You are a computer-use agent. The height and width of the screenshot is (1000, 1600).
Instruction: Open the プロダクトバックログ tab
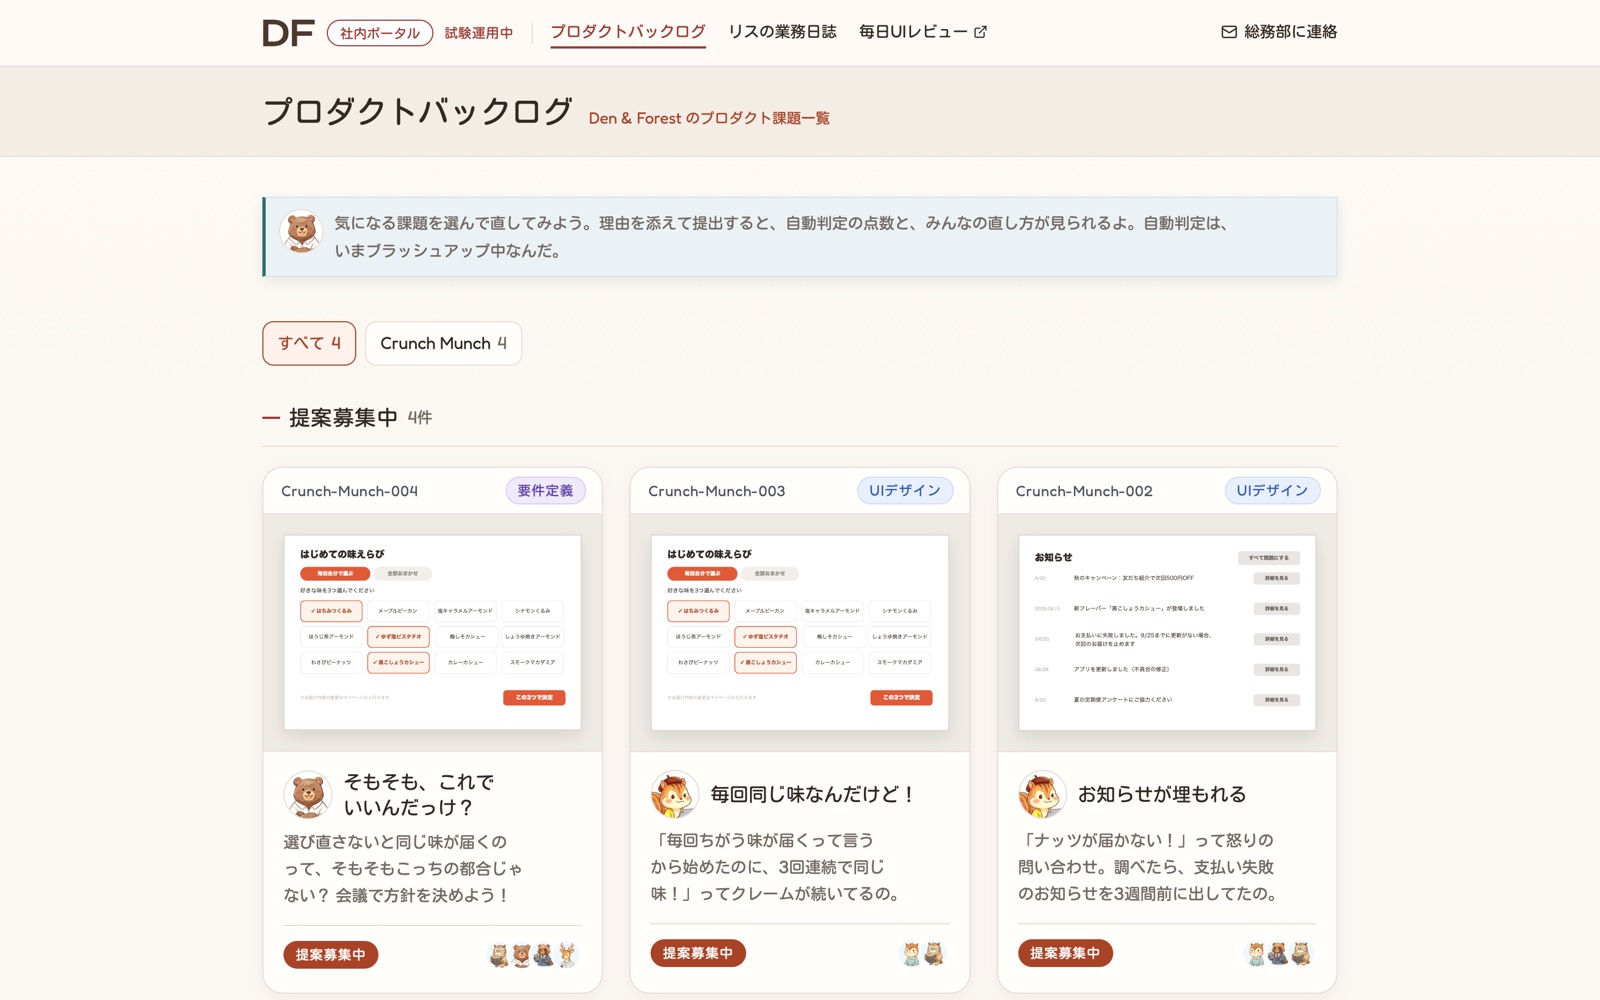pos(628,32)
